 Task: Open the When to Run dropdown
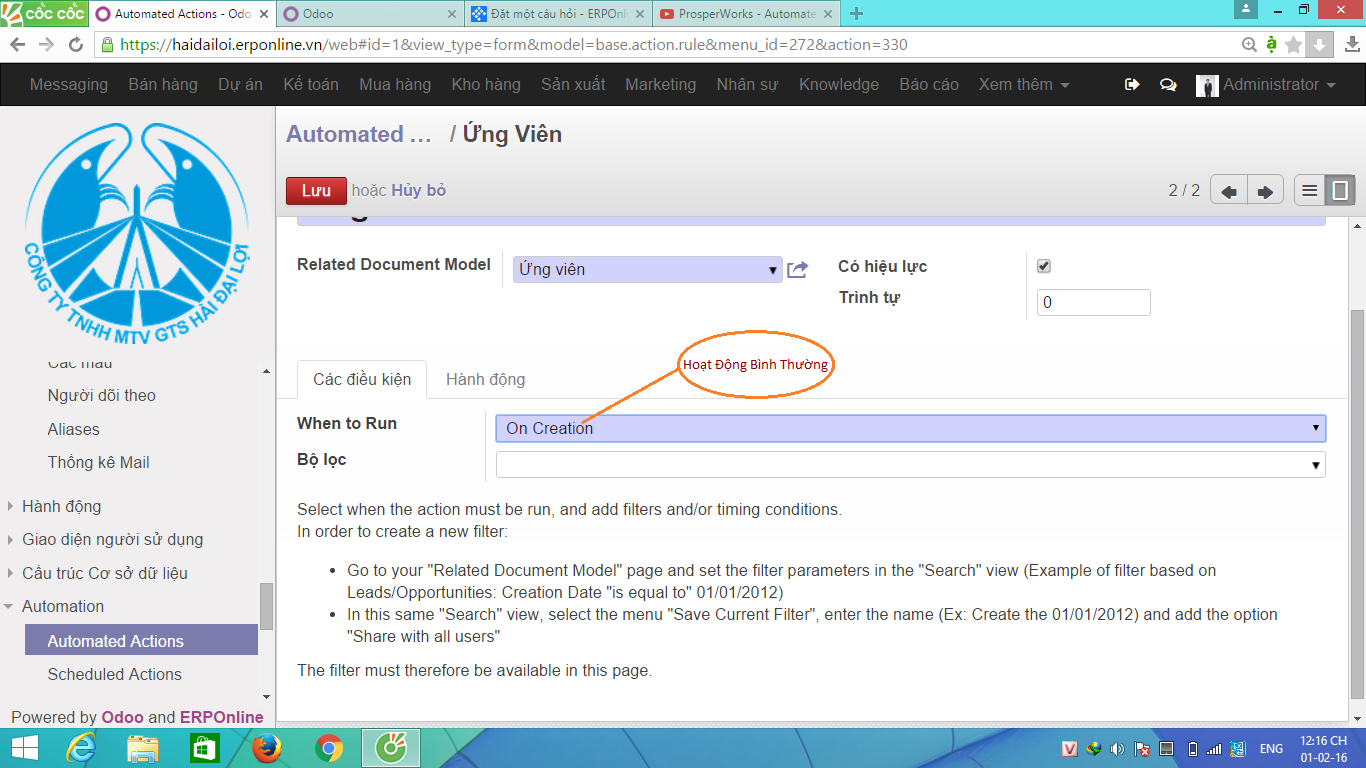pos(910,428)
